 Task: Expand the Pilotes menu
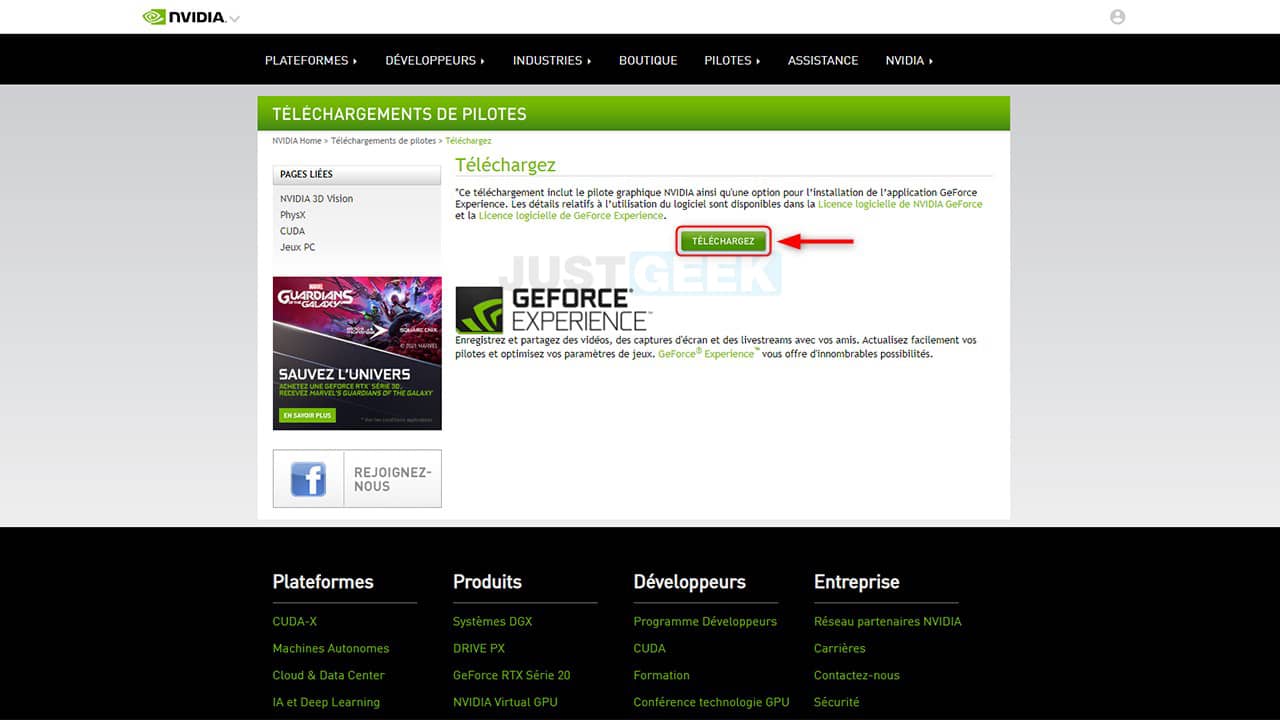coord(732,60)
